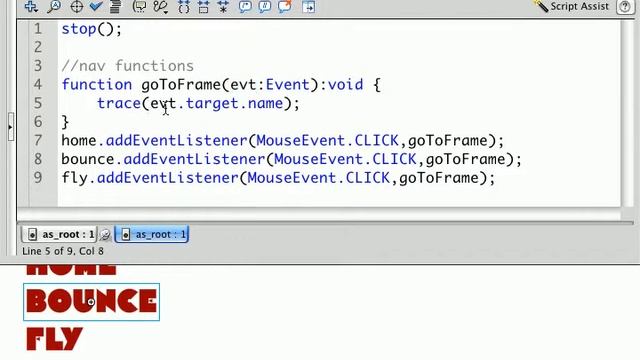Image resolution: width=640 pixels, height=360 pixels.
Task: Select the first as_root : 1 tab
Action: (59, 234)
